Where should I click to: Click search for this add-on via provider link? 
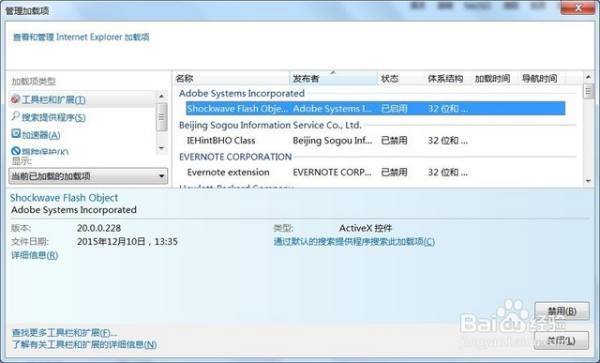click(354, 241)
